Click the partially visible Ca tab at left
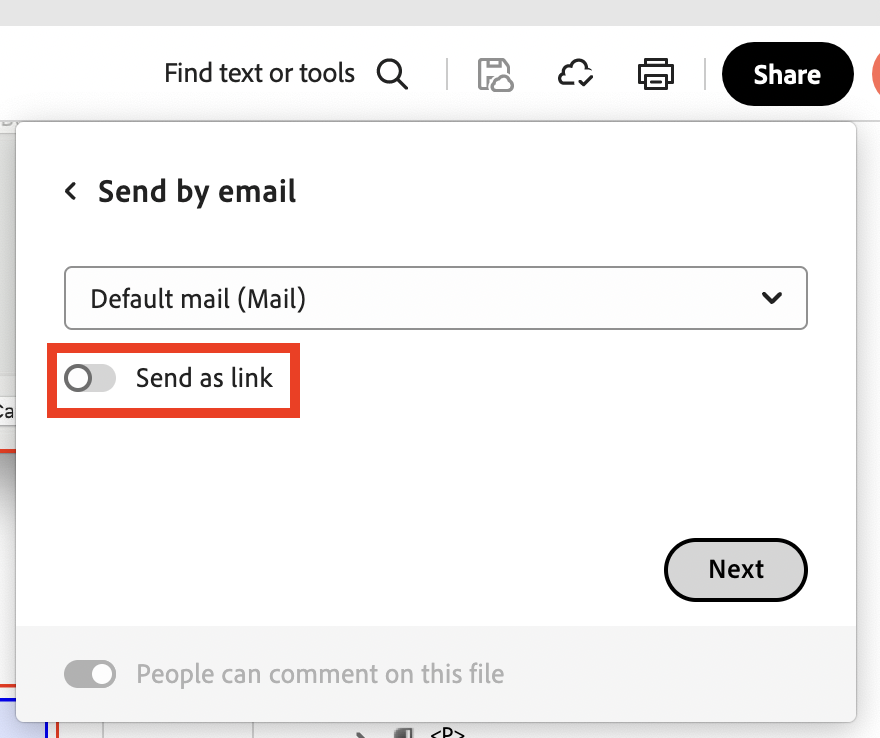 6,410
